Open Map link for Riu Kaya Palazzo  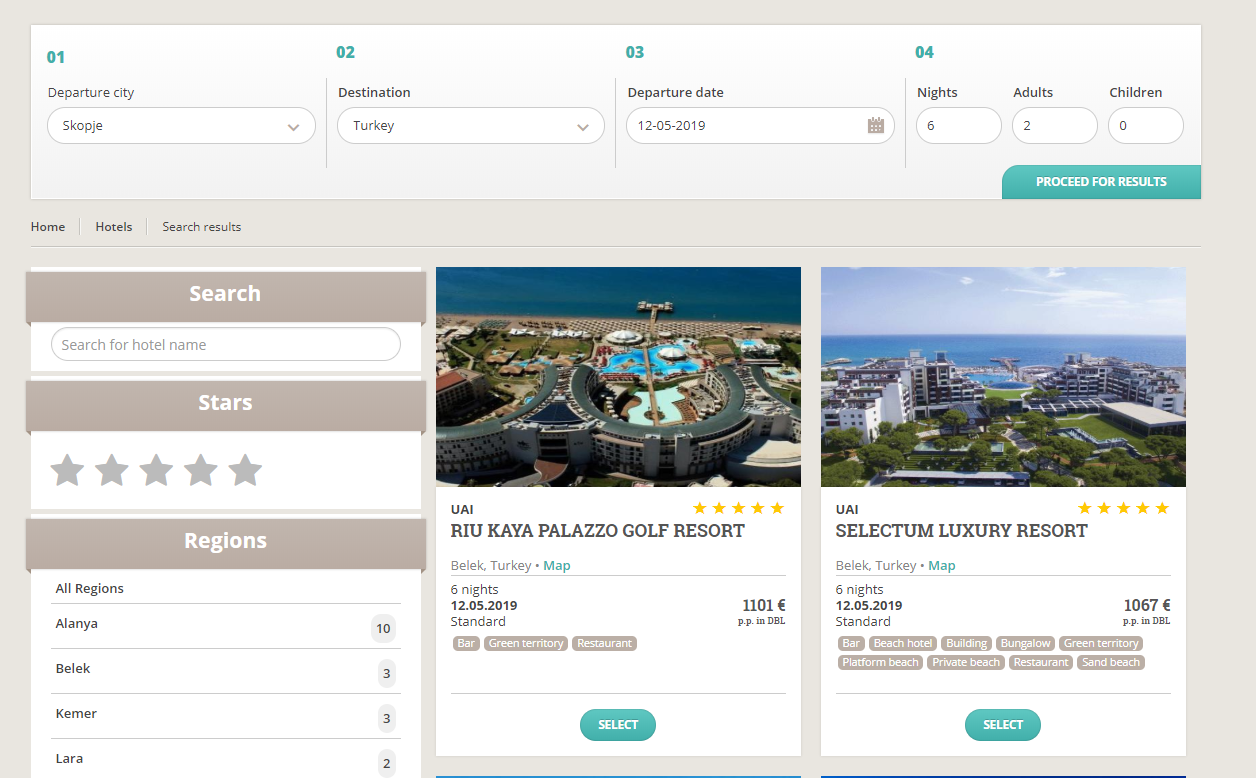tap(557, 566)
